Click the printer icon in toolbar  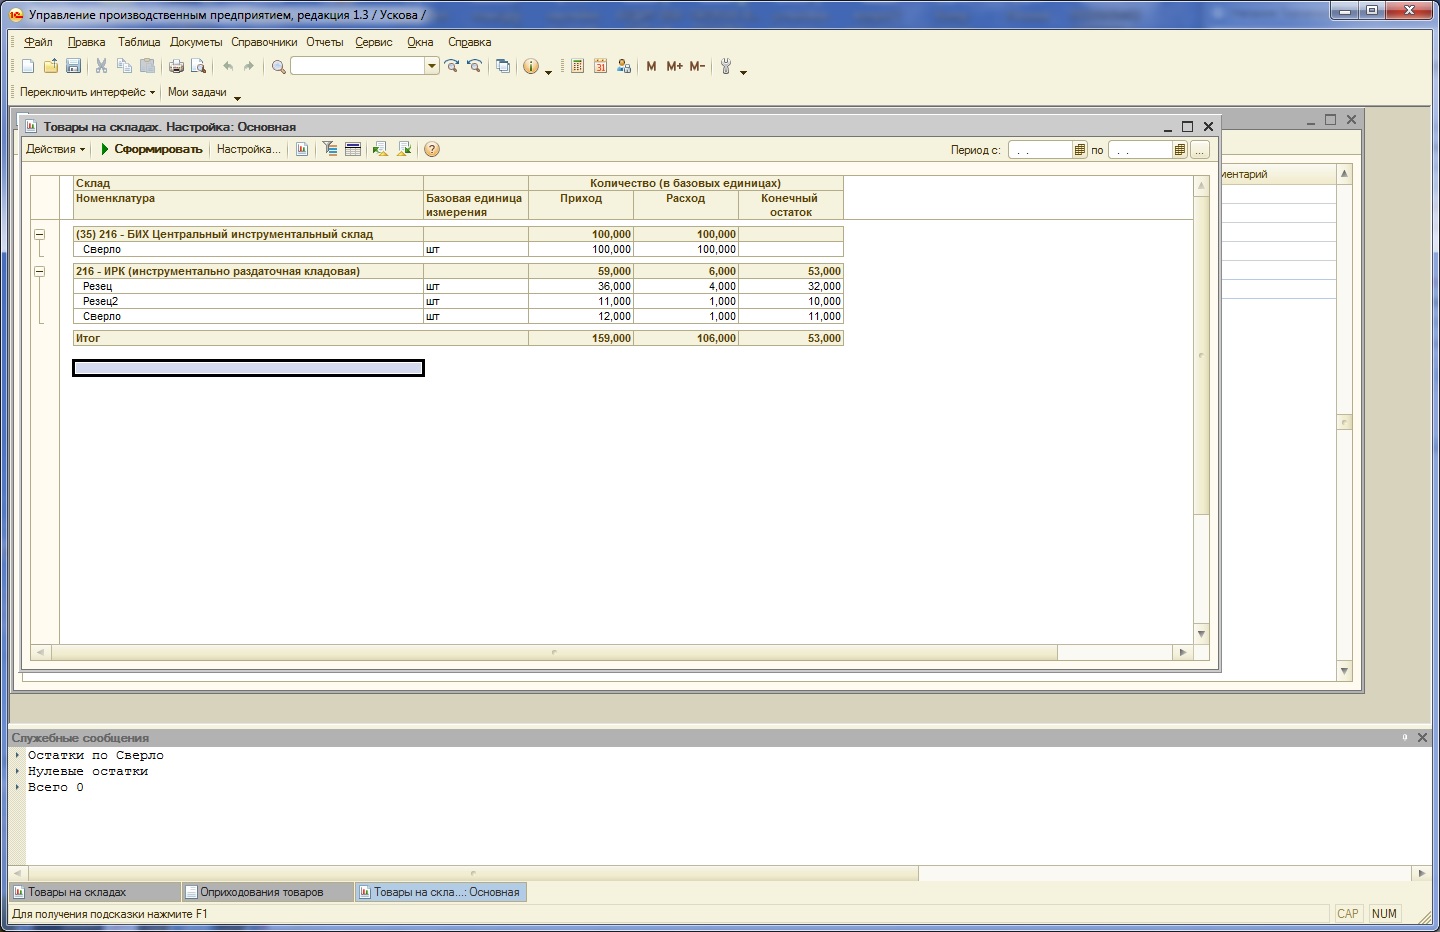pyautogui.click(x=176, y=66)
